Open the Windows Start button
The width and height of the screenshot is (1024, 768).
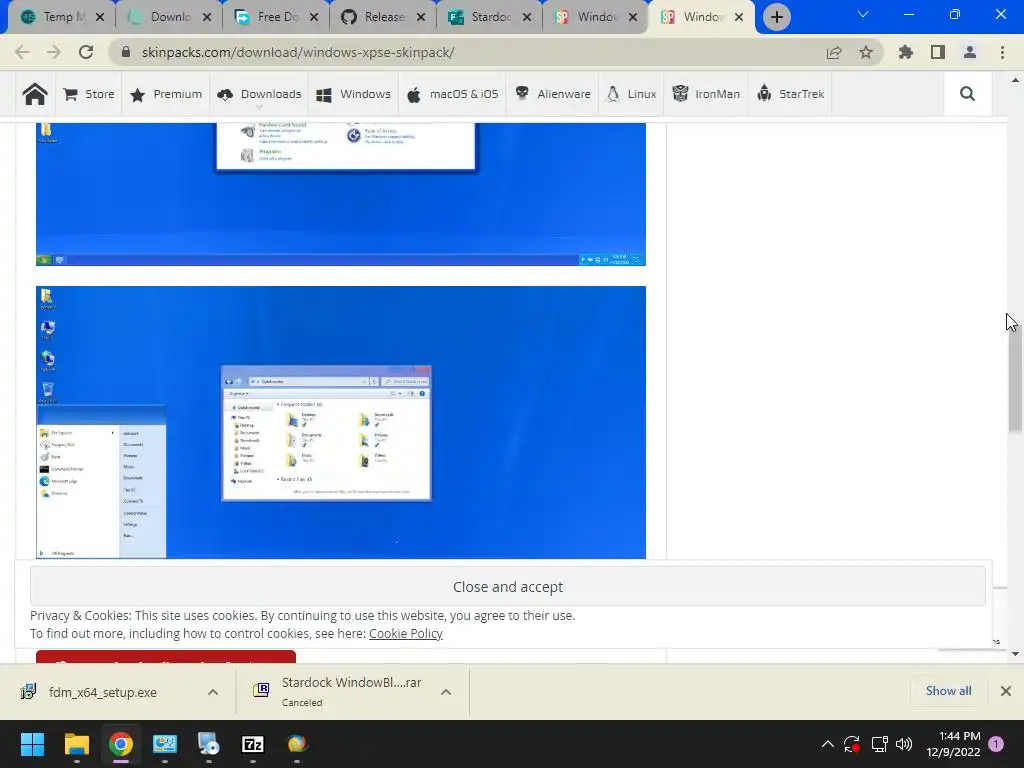(32, 744)
